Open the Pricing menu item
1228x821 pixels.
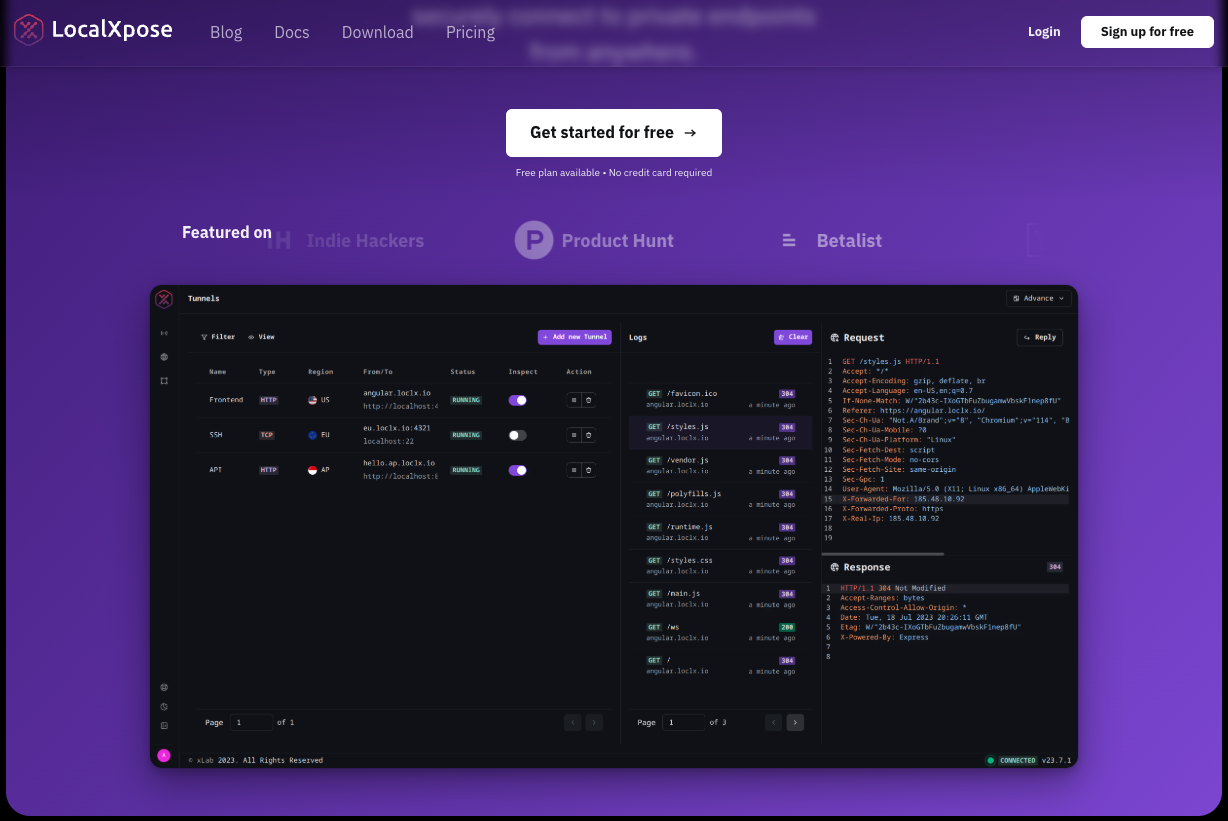click(470, 32)
